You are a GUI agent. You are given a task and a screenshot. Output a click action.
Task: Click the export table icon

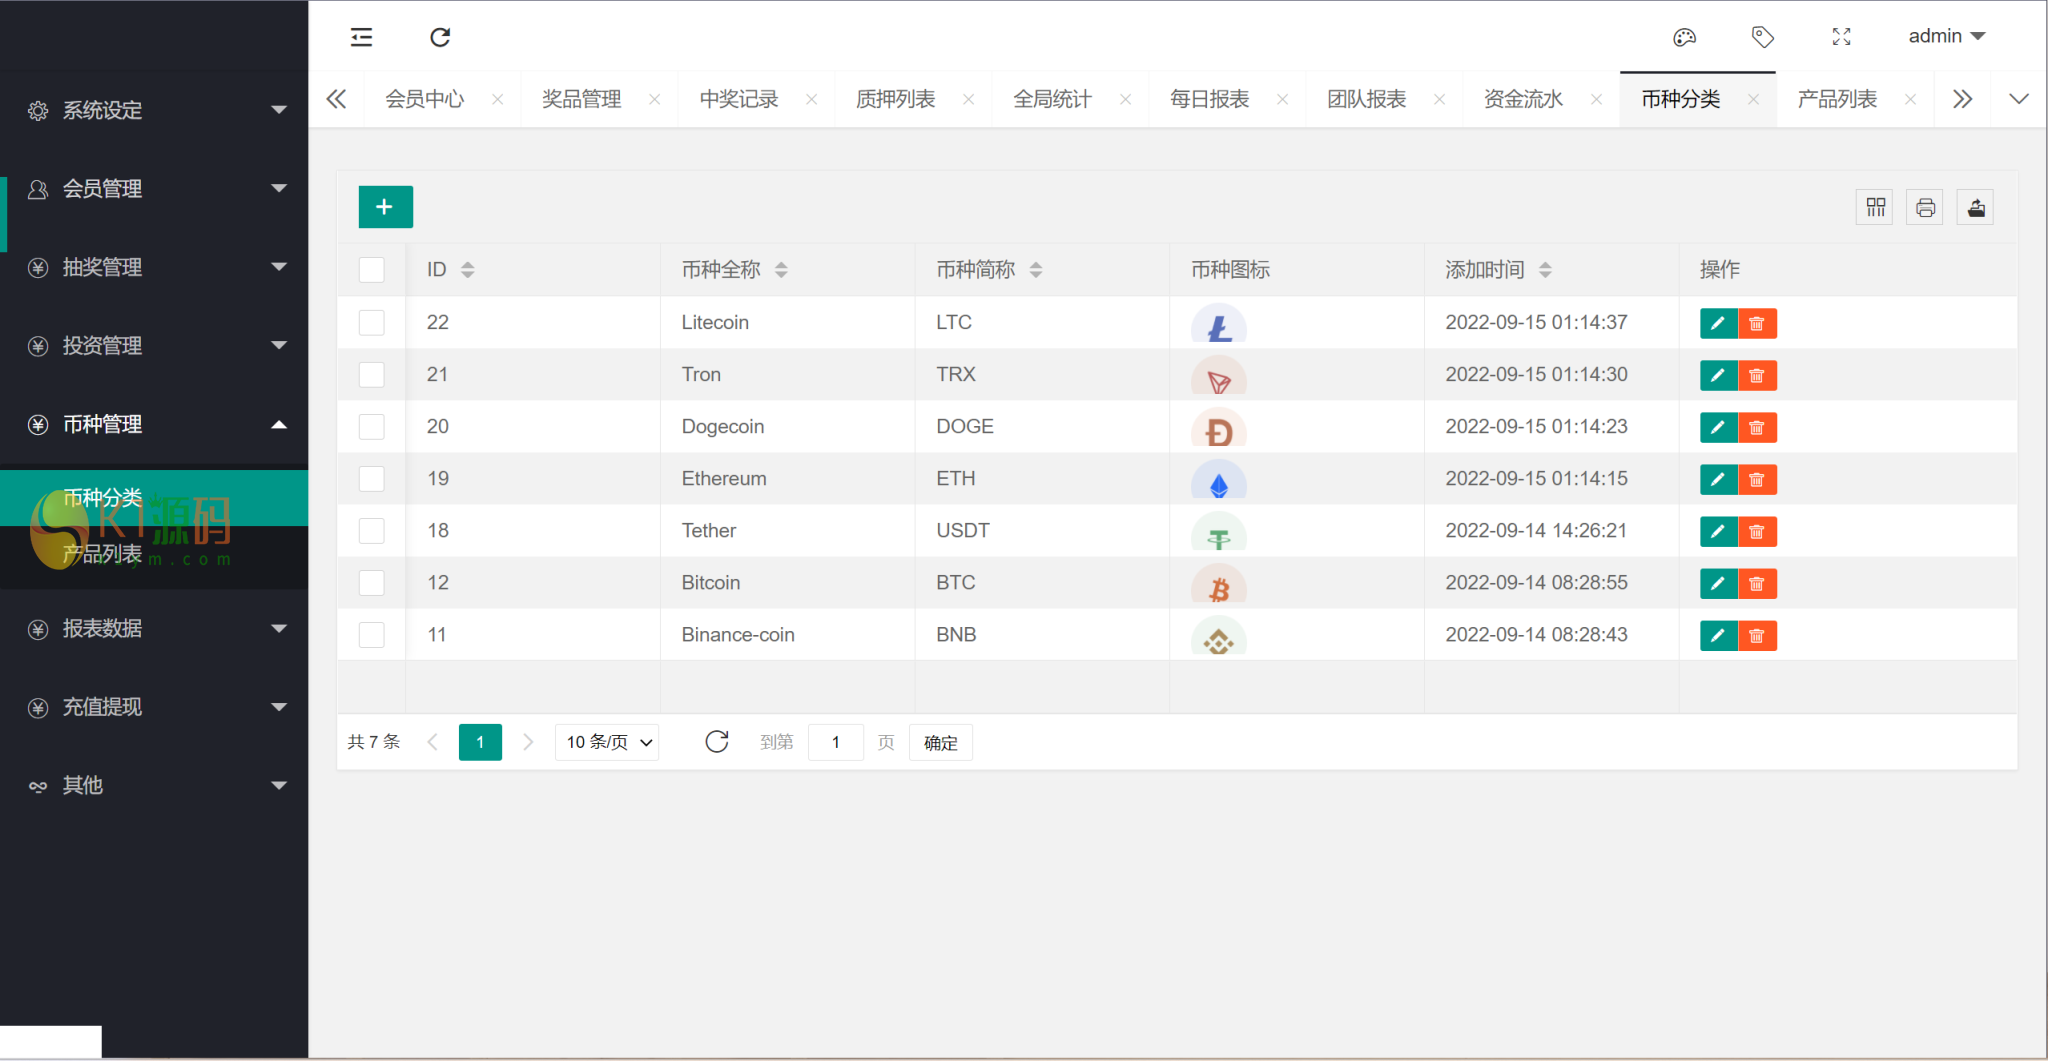(1976, 208)
